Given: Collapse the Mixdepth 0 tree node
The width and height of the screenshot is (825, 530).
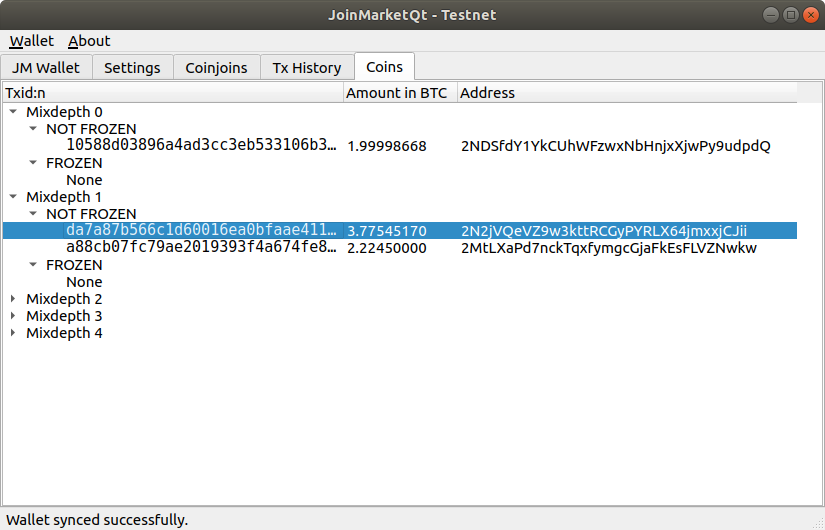Looking at the screenshot, I should [x=13, y=112].
